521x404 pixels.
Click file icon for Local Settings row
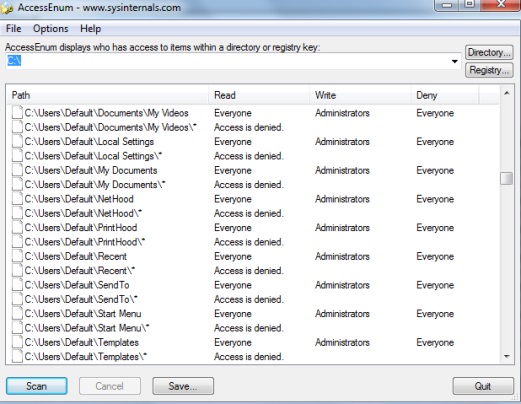[x=17, y=141]
